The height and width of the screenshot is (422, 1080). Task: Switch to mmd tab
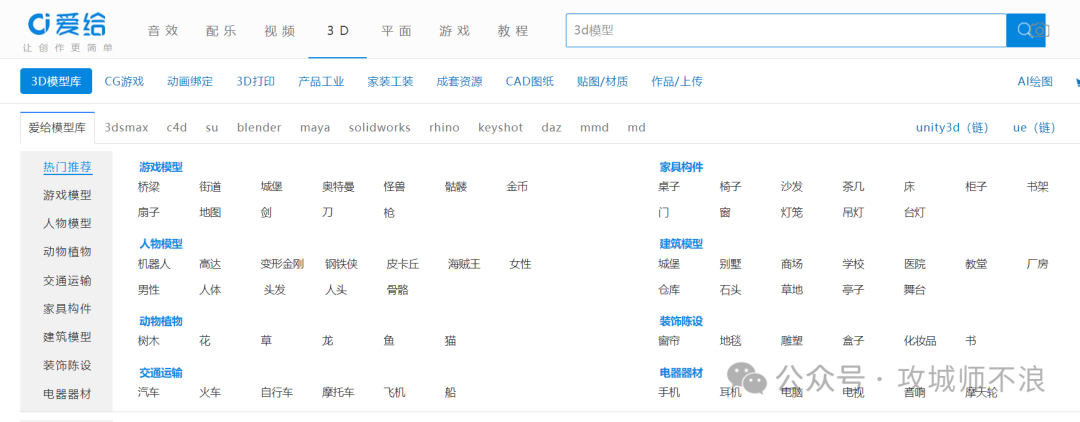pyautogui.click(x=594, y=127)
